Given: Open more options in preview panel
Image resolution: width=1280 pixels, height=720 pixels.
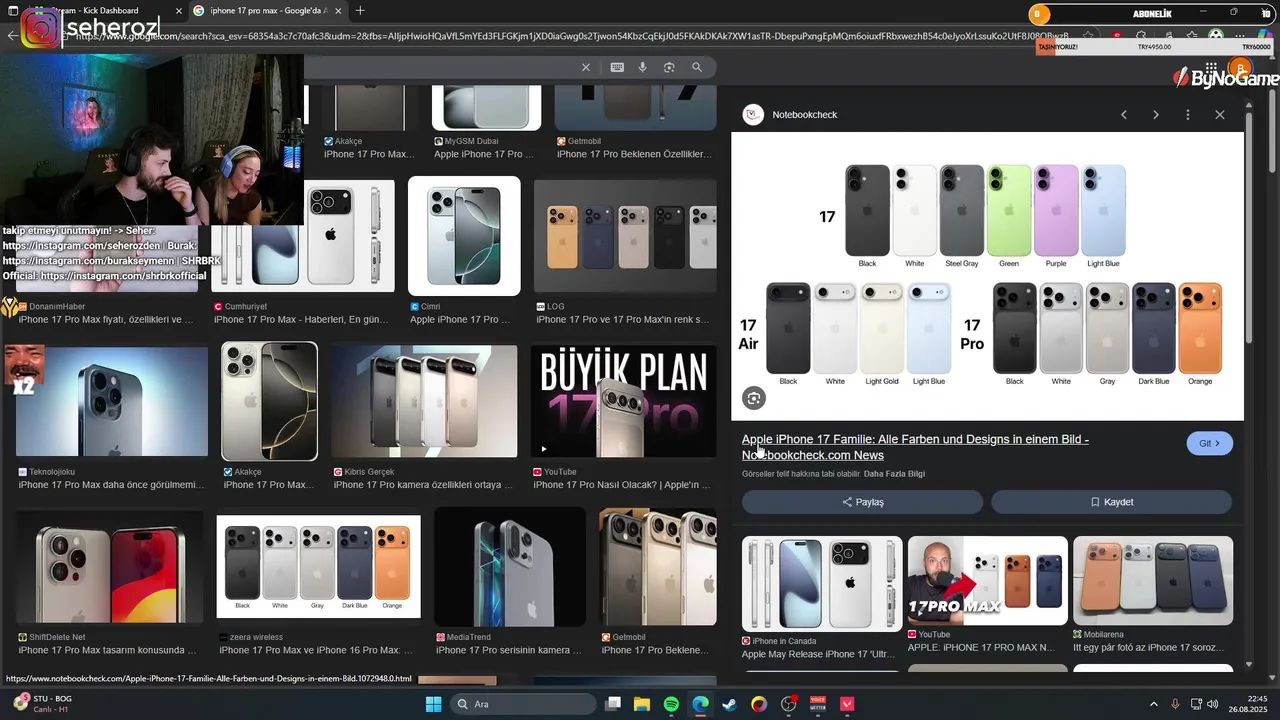Looking at the screenshot, I should 1188,115.
